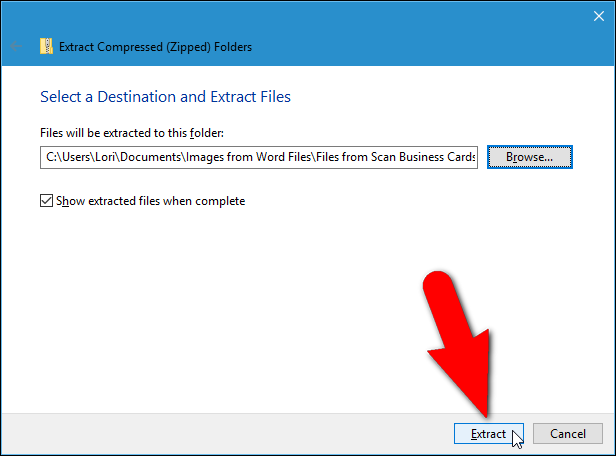This screenshot has width=616, height=456.
Task: Click the back arrow in the title bar
Action: tap(17, 46)
